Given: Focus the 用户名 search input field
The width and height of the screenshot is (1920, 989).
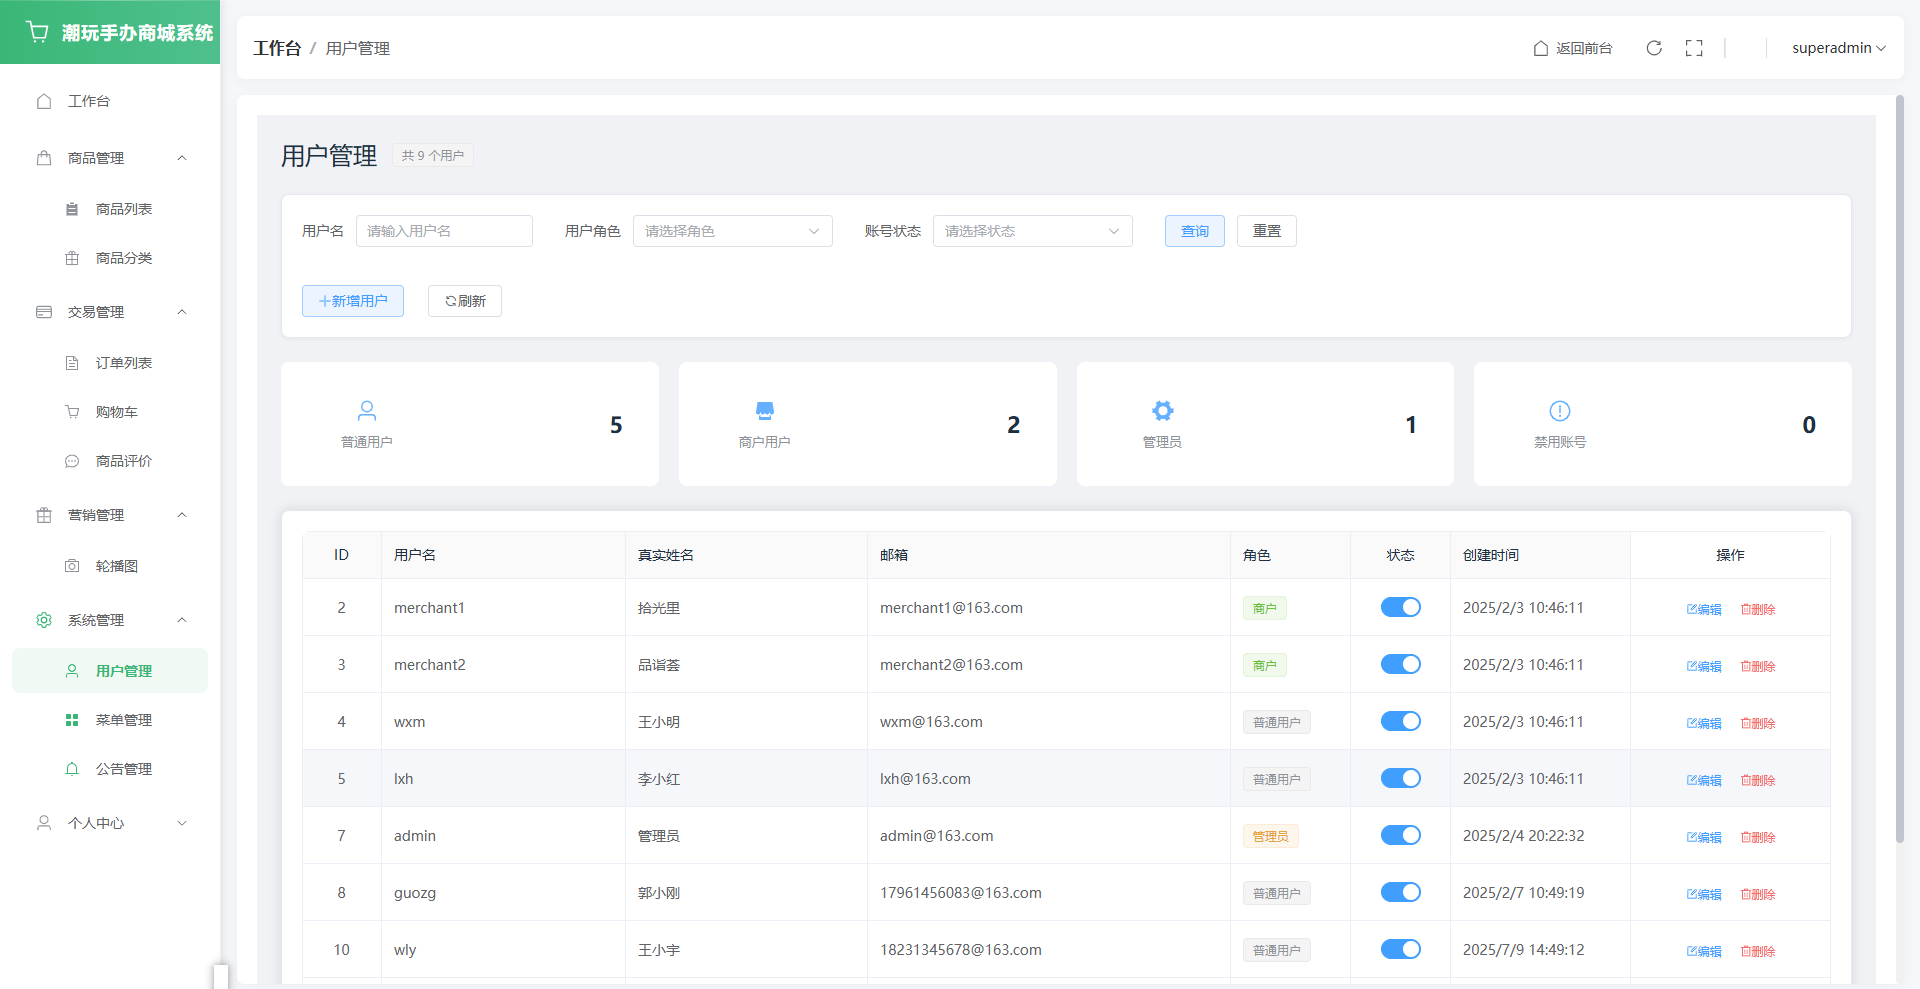Looking at the screenshot, I should (444, 231).
